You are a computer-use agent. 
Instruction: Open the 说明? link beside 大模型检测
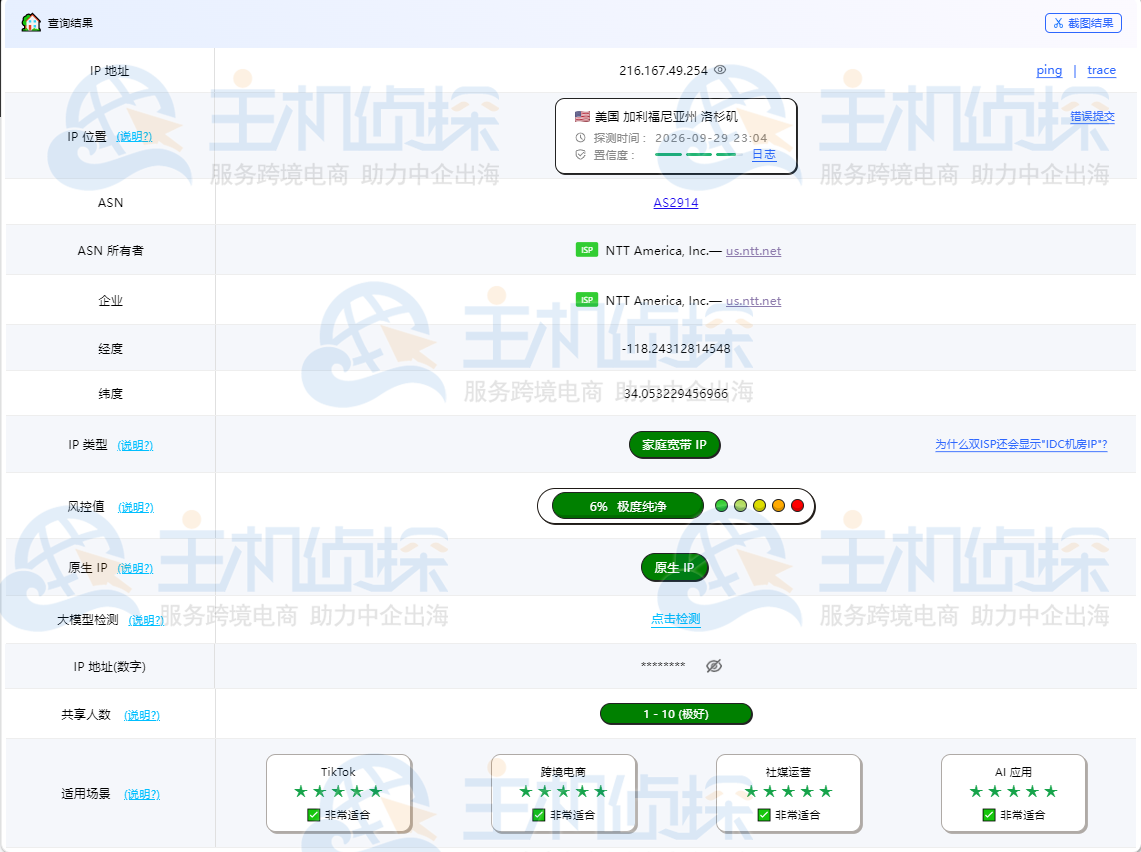(x=146, y=620)
